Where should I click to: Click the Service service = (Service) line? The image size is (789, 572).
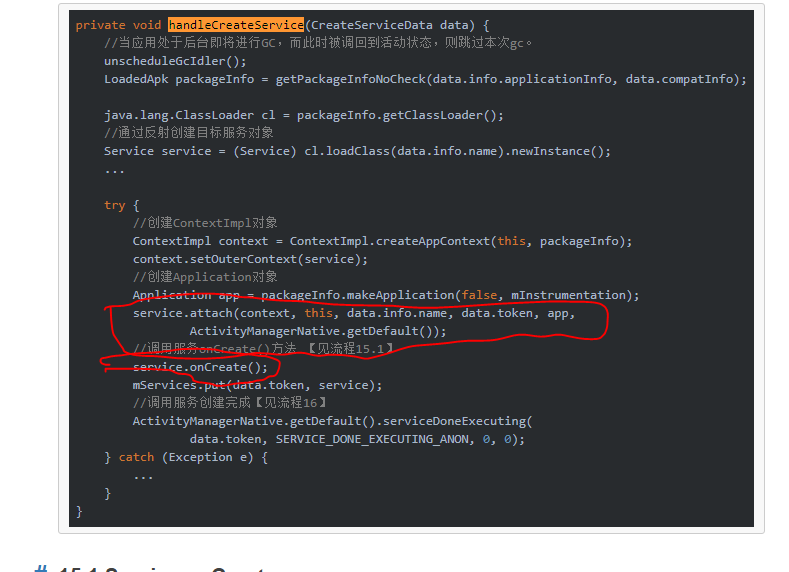pyautogui.click(x=357, y=151)
